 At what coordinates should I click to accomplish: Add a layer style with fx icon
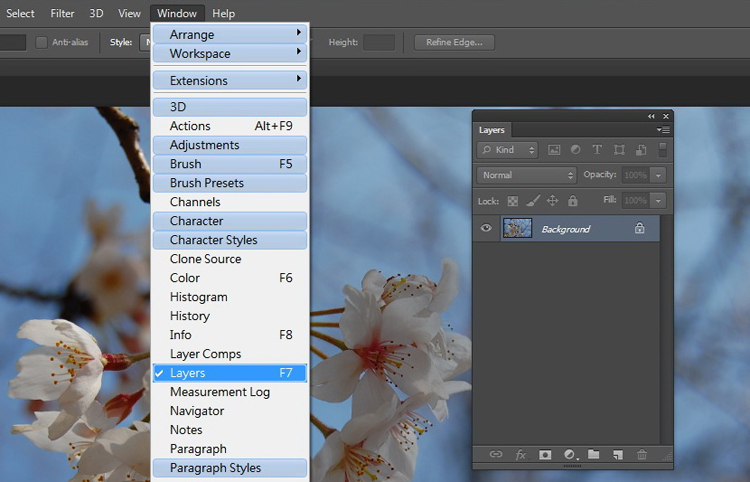[x=520, y=454]
